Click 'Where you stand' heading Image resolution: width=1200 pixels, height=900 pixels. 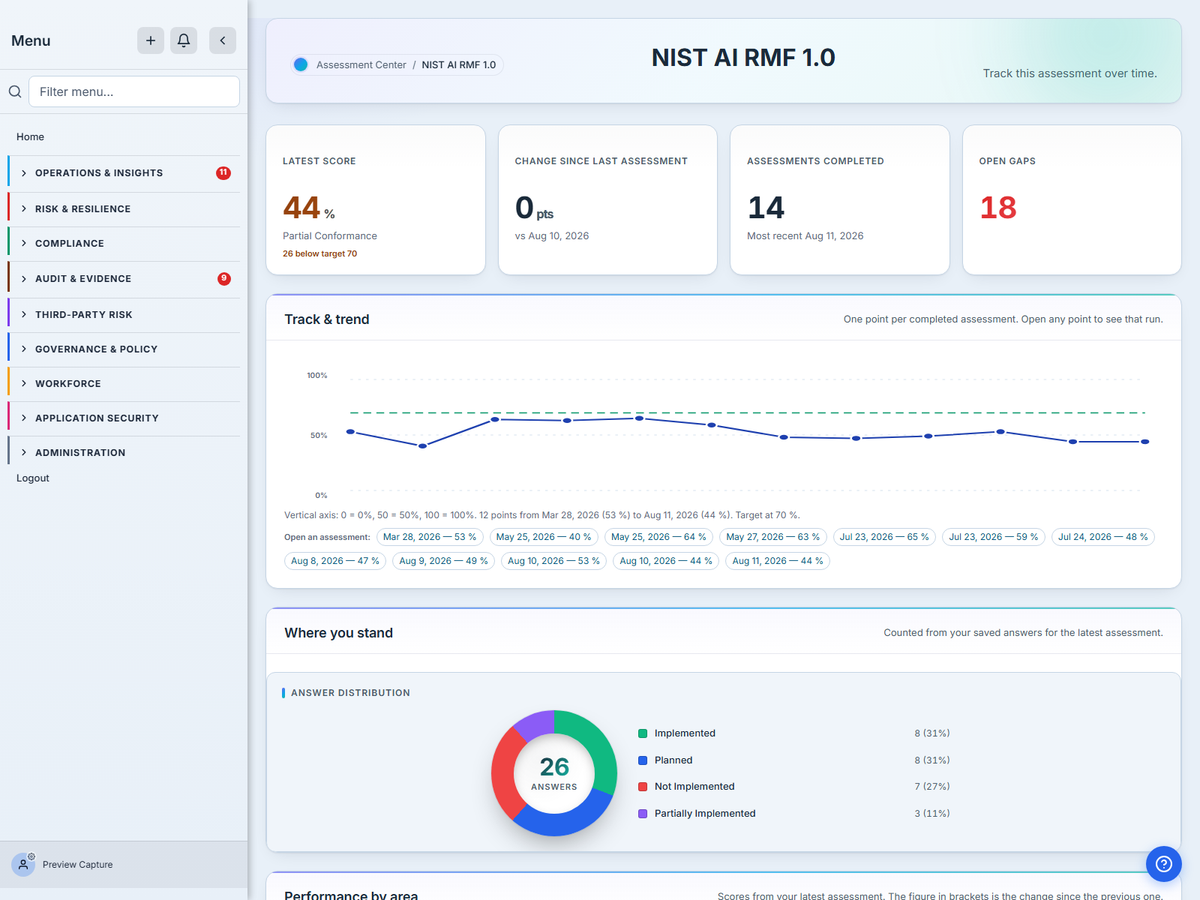[338, 633]
